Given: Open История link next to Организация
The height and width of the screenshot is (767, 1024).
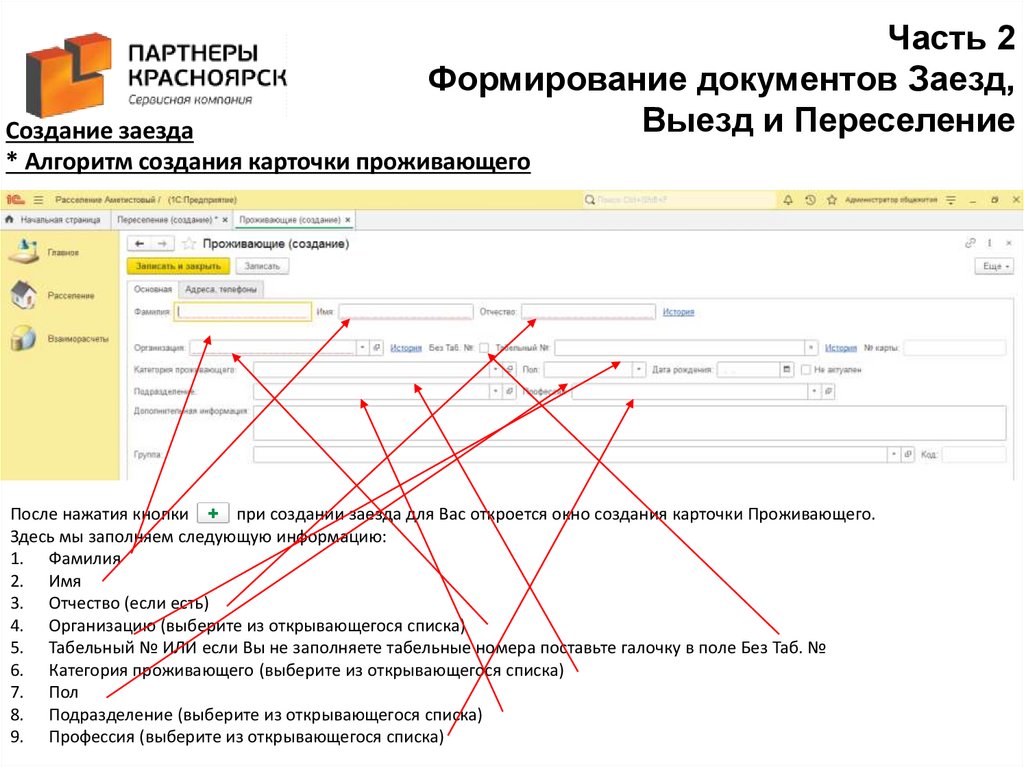Looking at the screenshot, I should [406, 348].
